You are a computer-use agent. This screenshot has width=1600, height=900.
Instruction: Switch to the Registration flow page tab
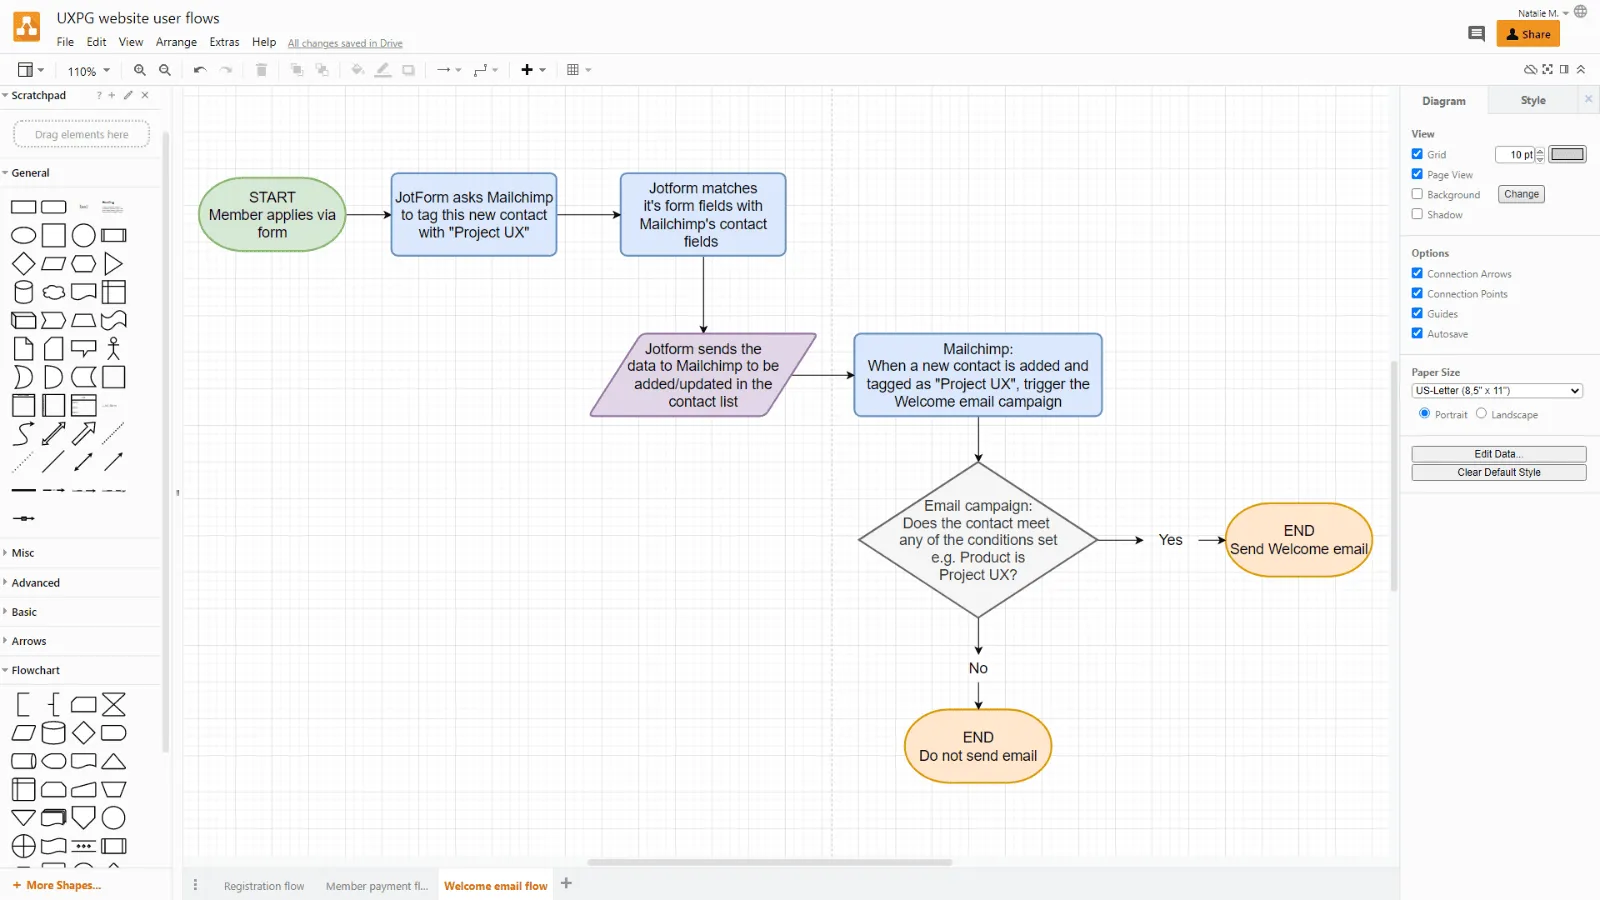point(264,886)
